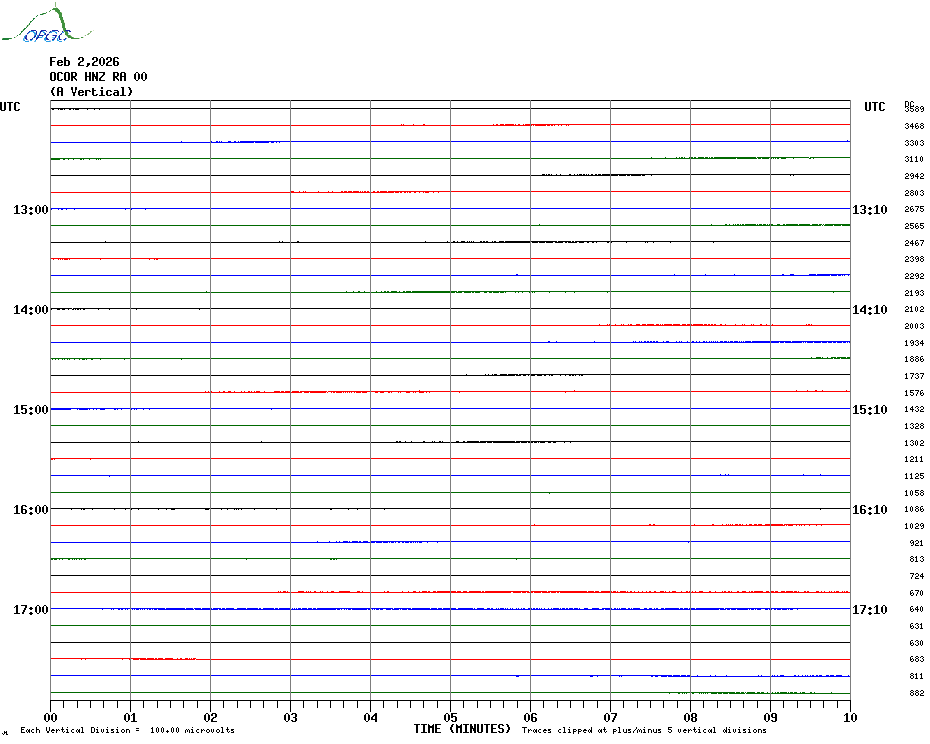Click the UTC label at top right
This screenshot has width=930, height=744.
coord(874,107)
